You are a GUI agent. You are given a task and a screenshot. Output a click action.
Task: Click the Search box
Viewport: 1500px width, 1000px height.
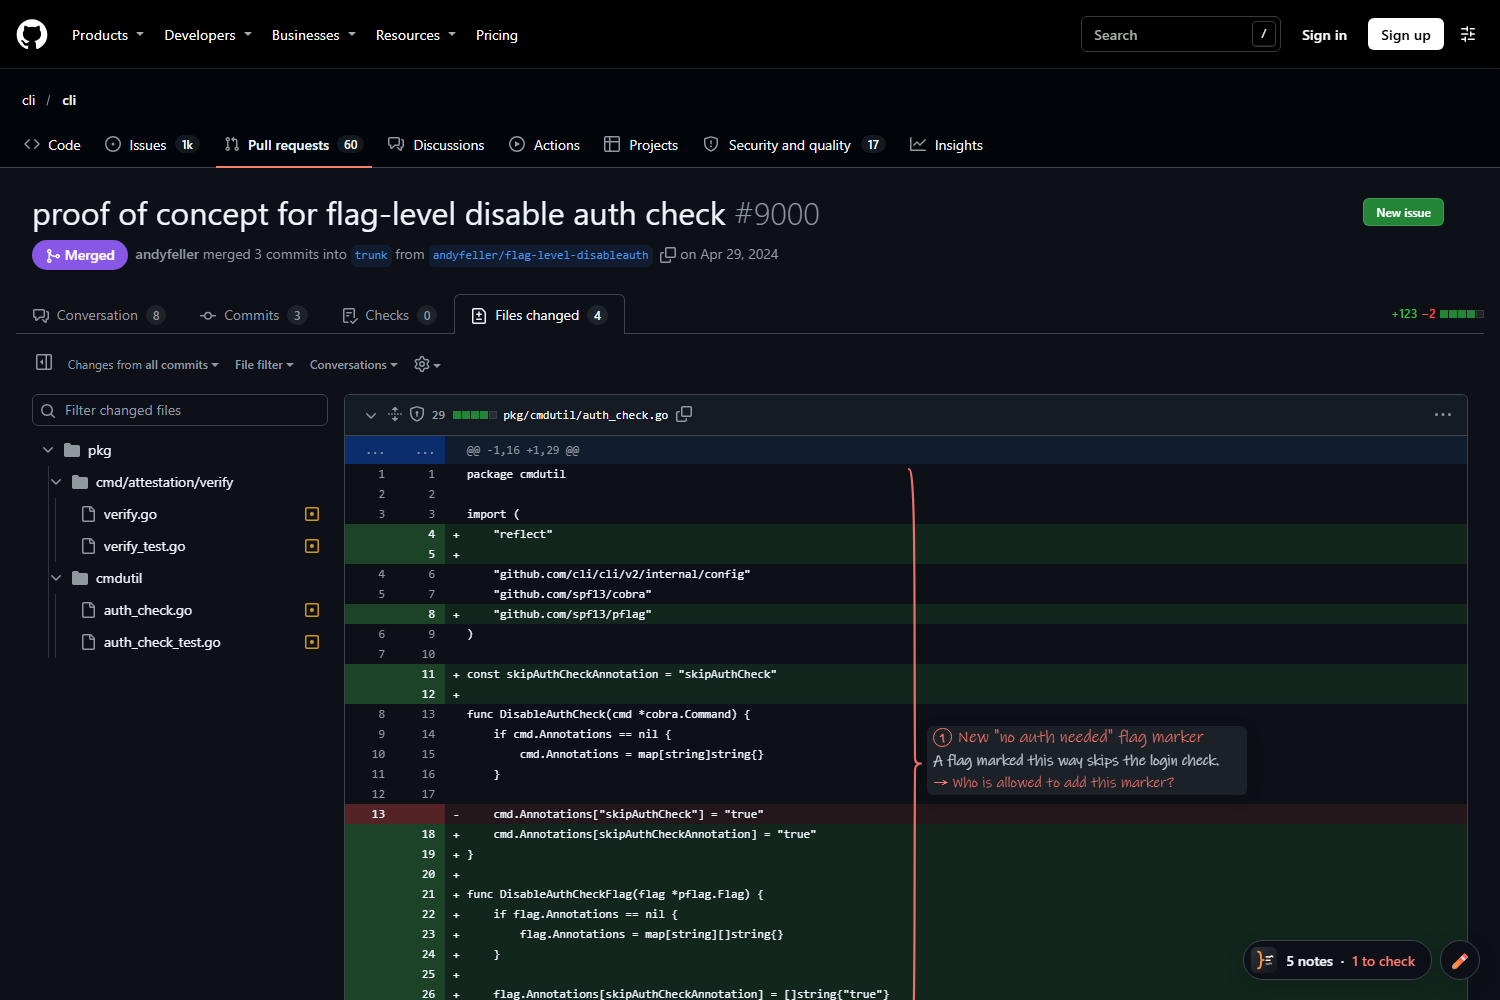coord(1180,35)
